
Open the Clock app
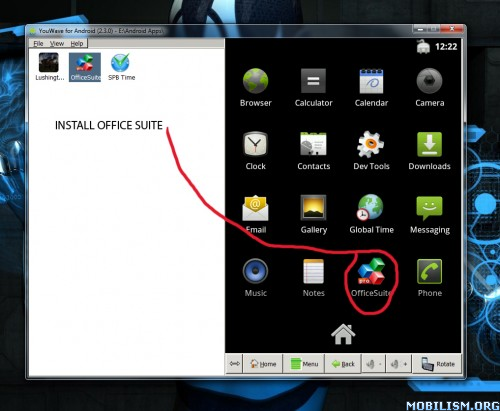point(256,151)
